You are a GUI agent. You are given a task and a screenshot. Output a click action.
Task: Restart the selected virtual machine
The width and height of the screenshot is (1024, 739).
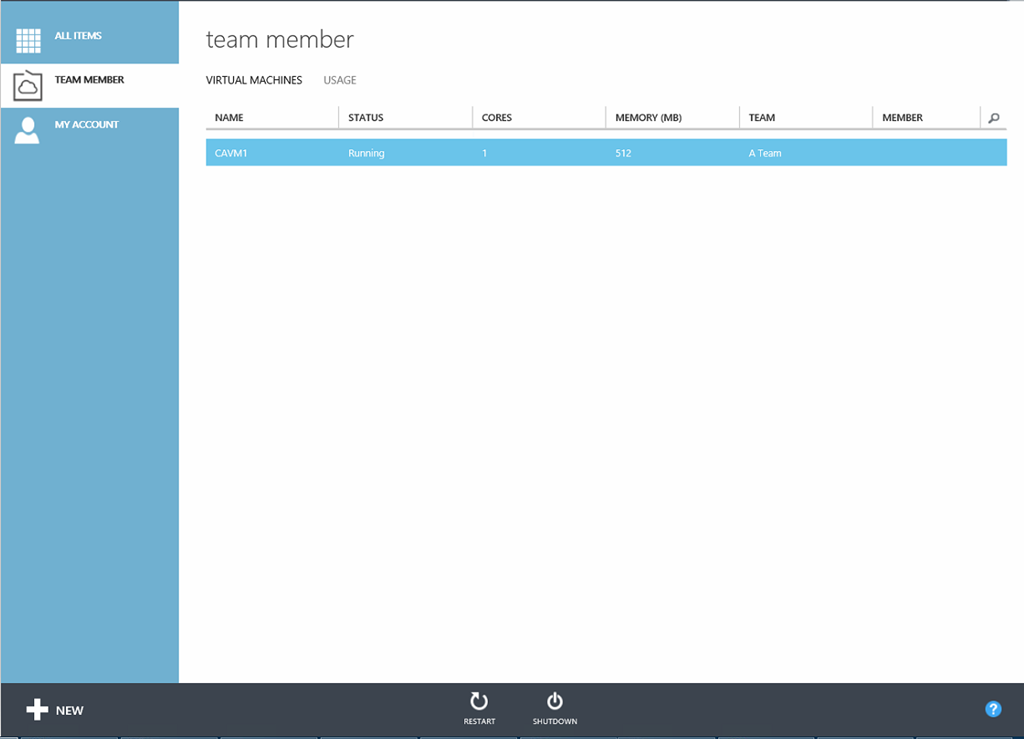[x=479, y=708]
